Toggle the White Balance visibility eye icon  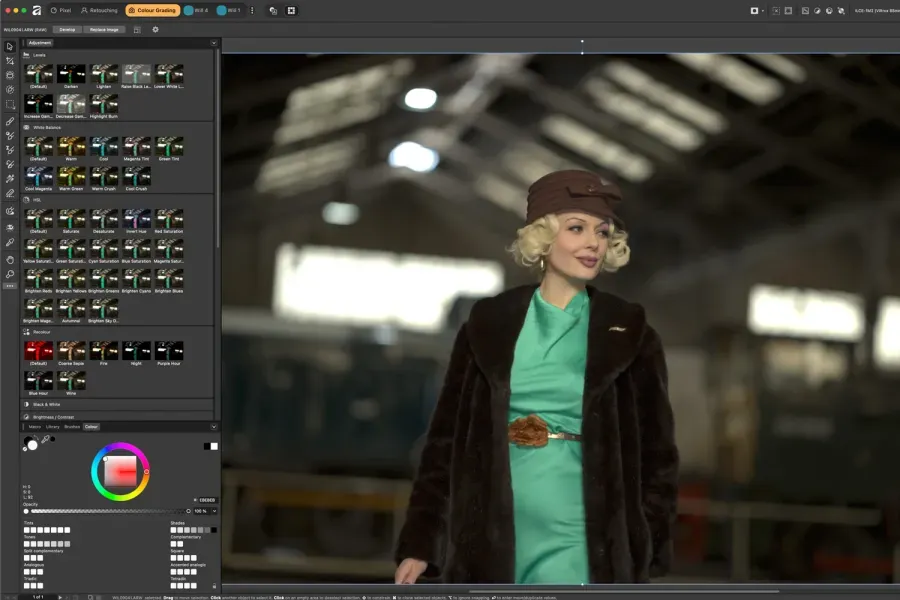[26, 128]
